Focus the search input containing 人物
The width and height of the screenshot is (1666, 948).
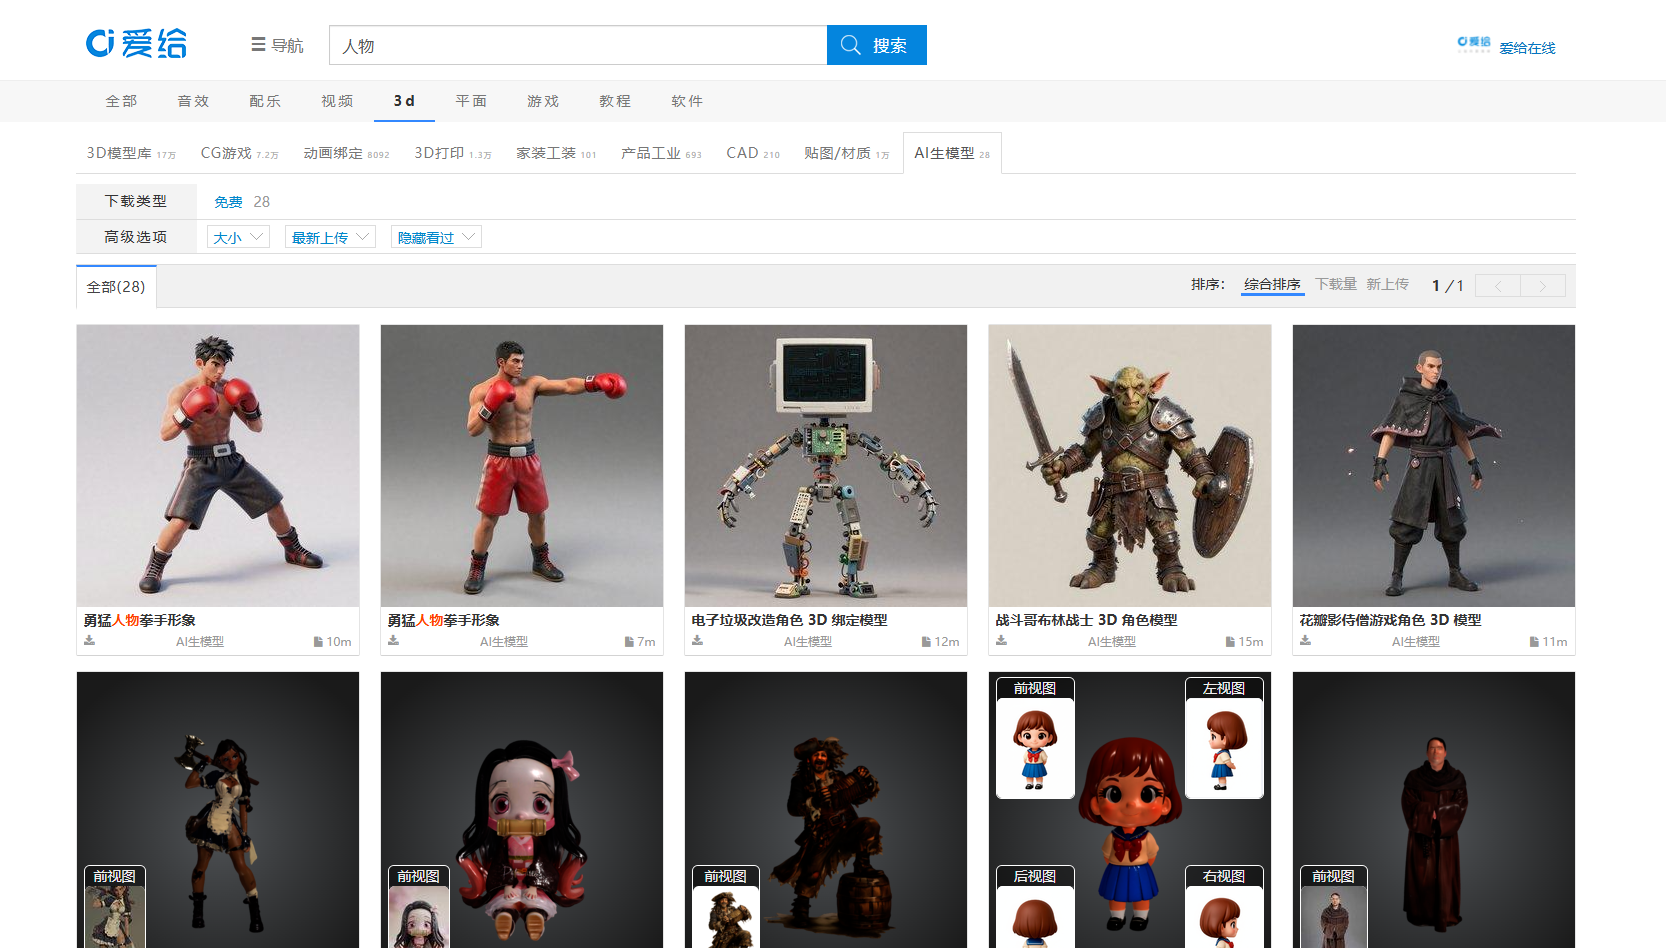[578, 45]
